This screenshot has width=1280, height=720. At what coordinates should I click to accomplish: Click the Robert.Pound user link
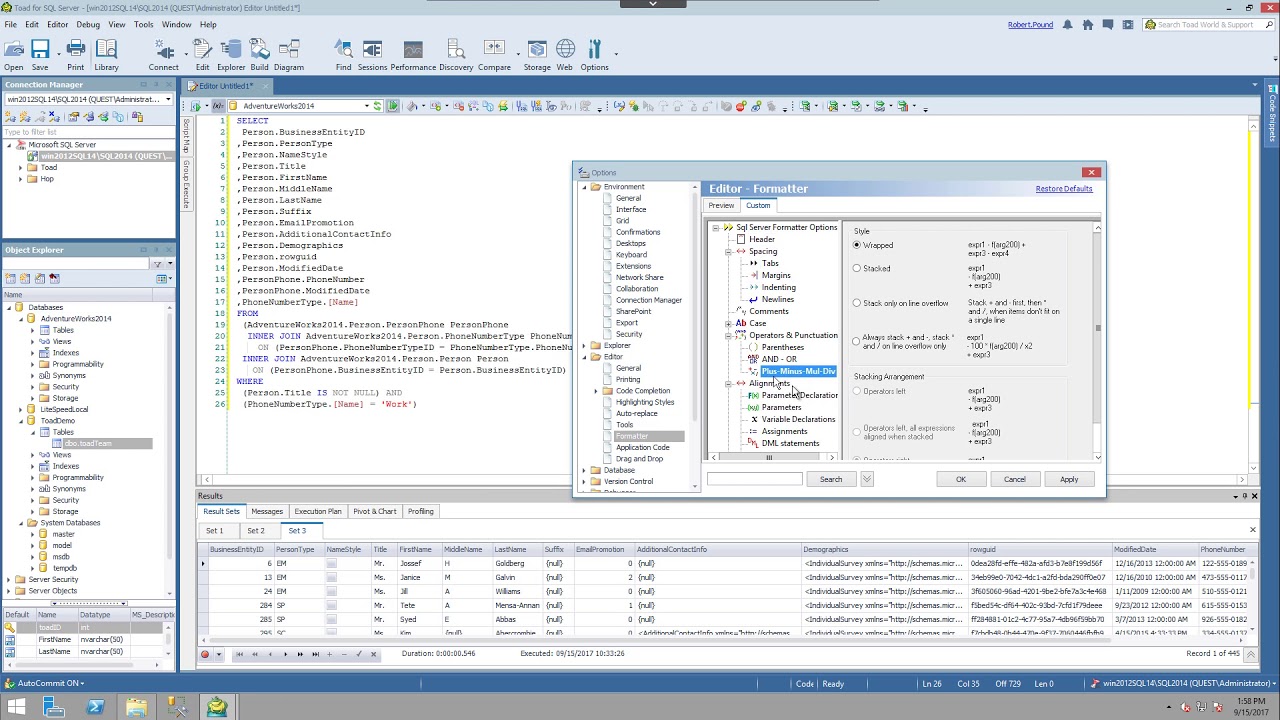coord(1030,25)
